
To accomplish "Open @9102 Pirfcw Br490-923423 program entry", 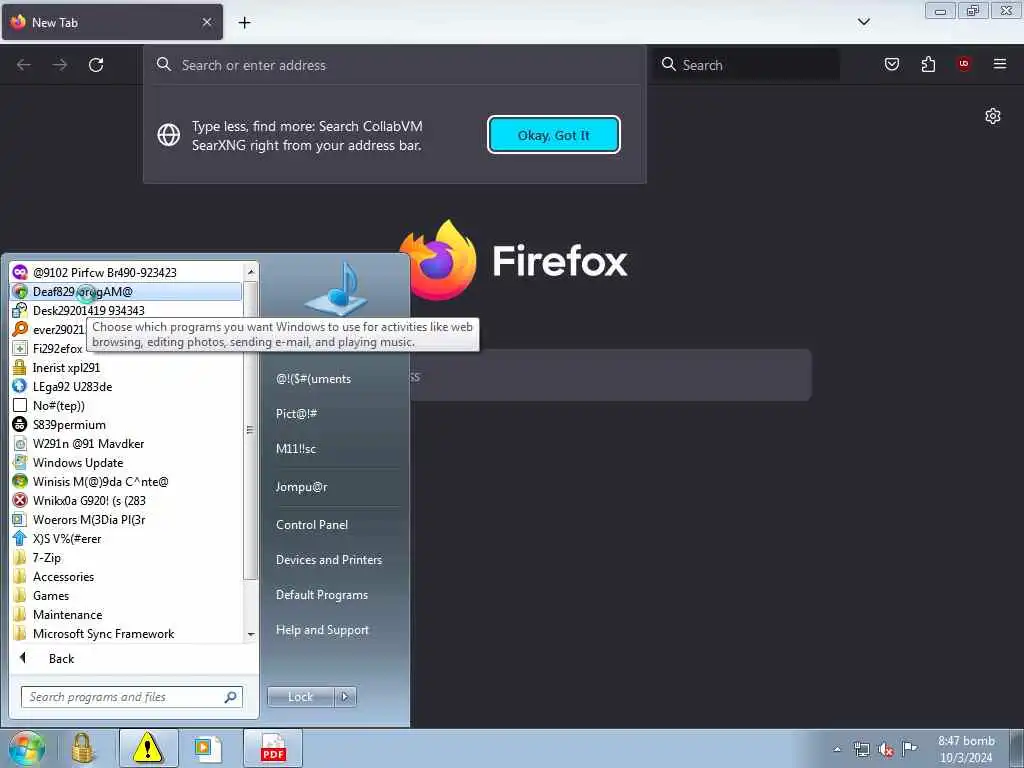I will (127, 272).
